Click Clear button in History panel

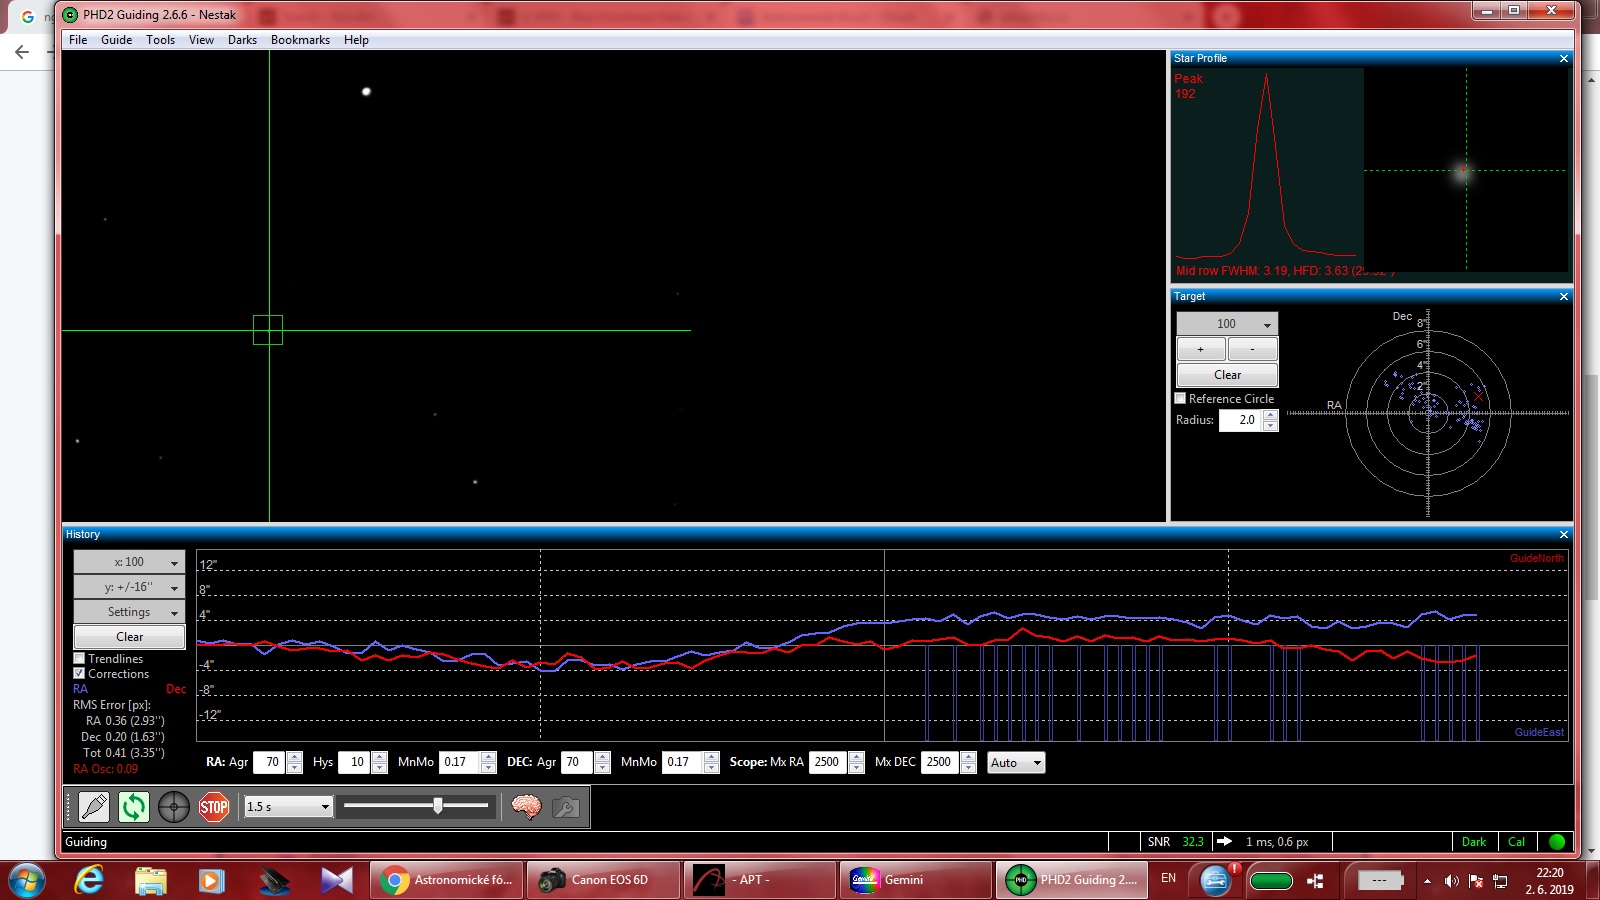[x=129, y=637]
